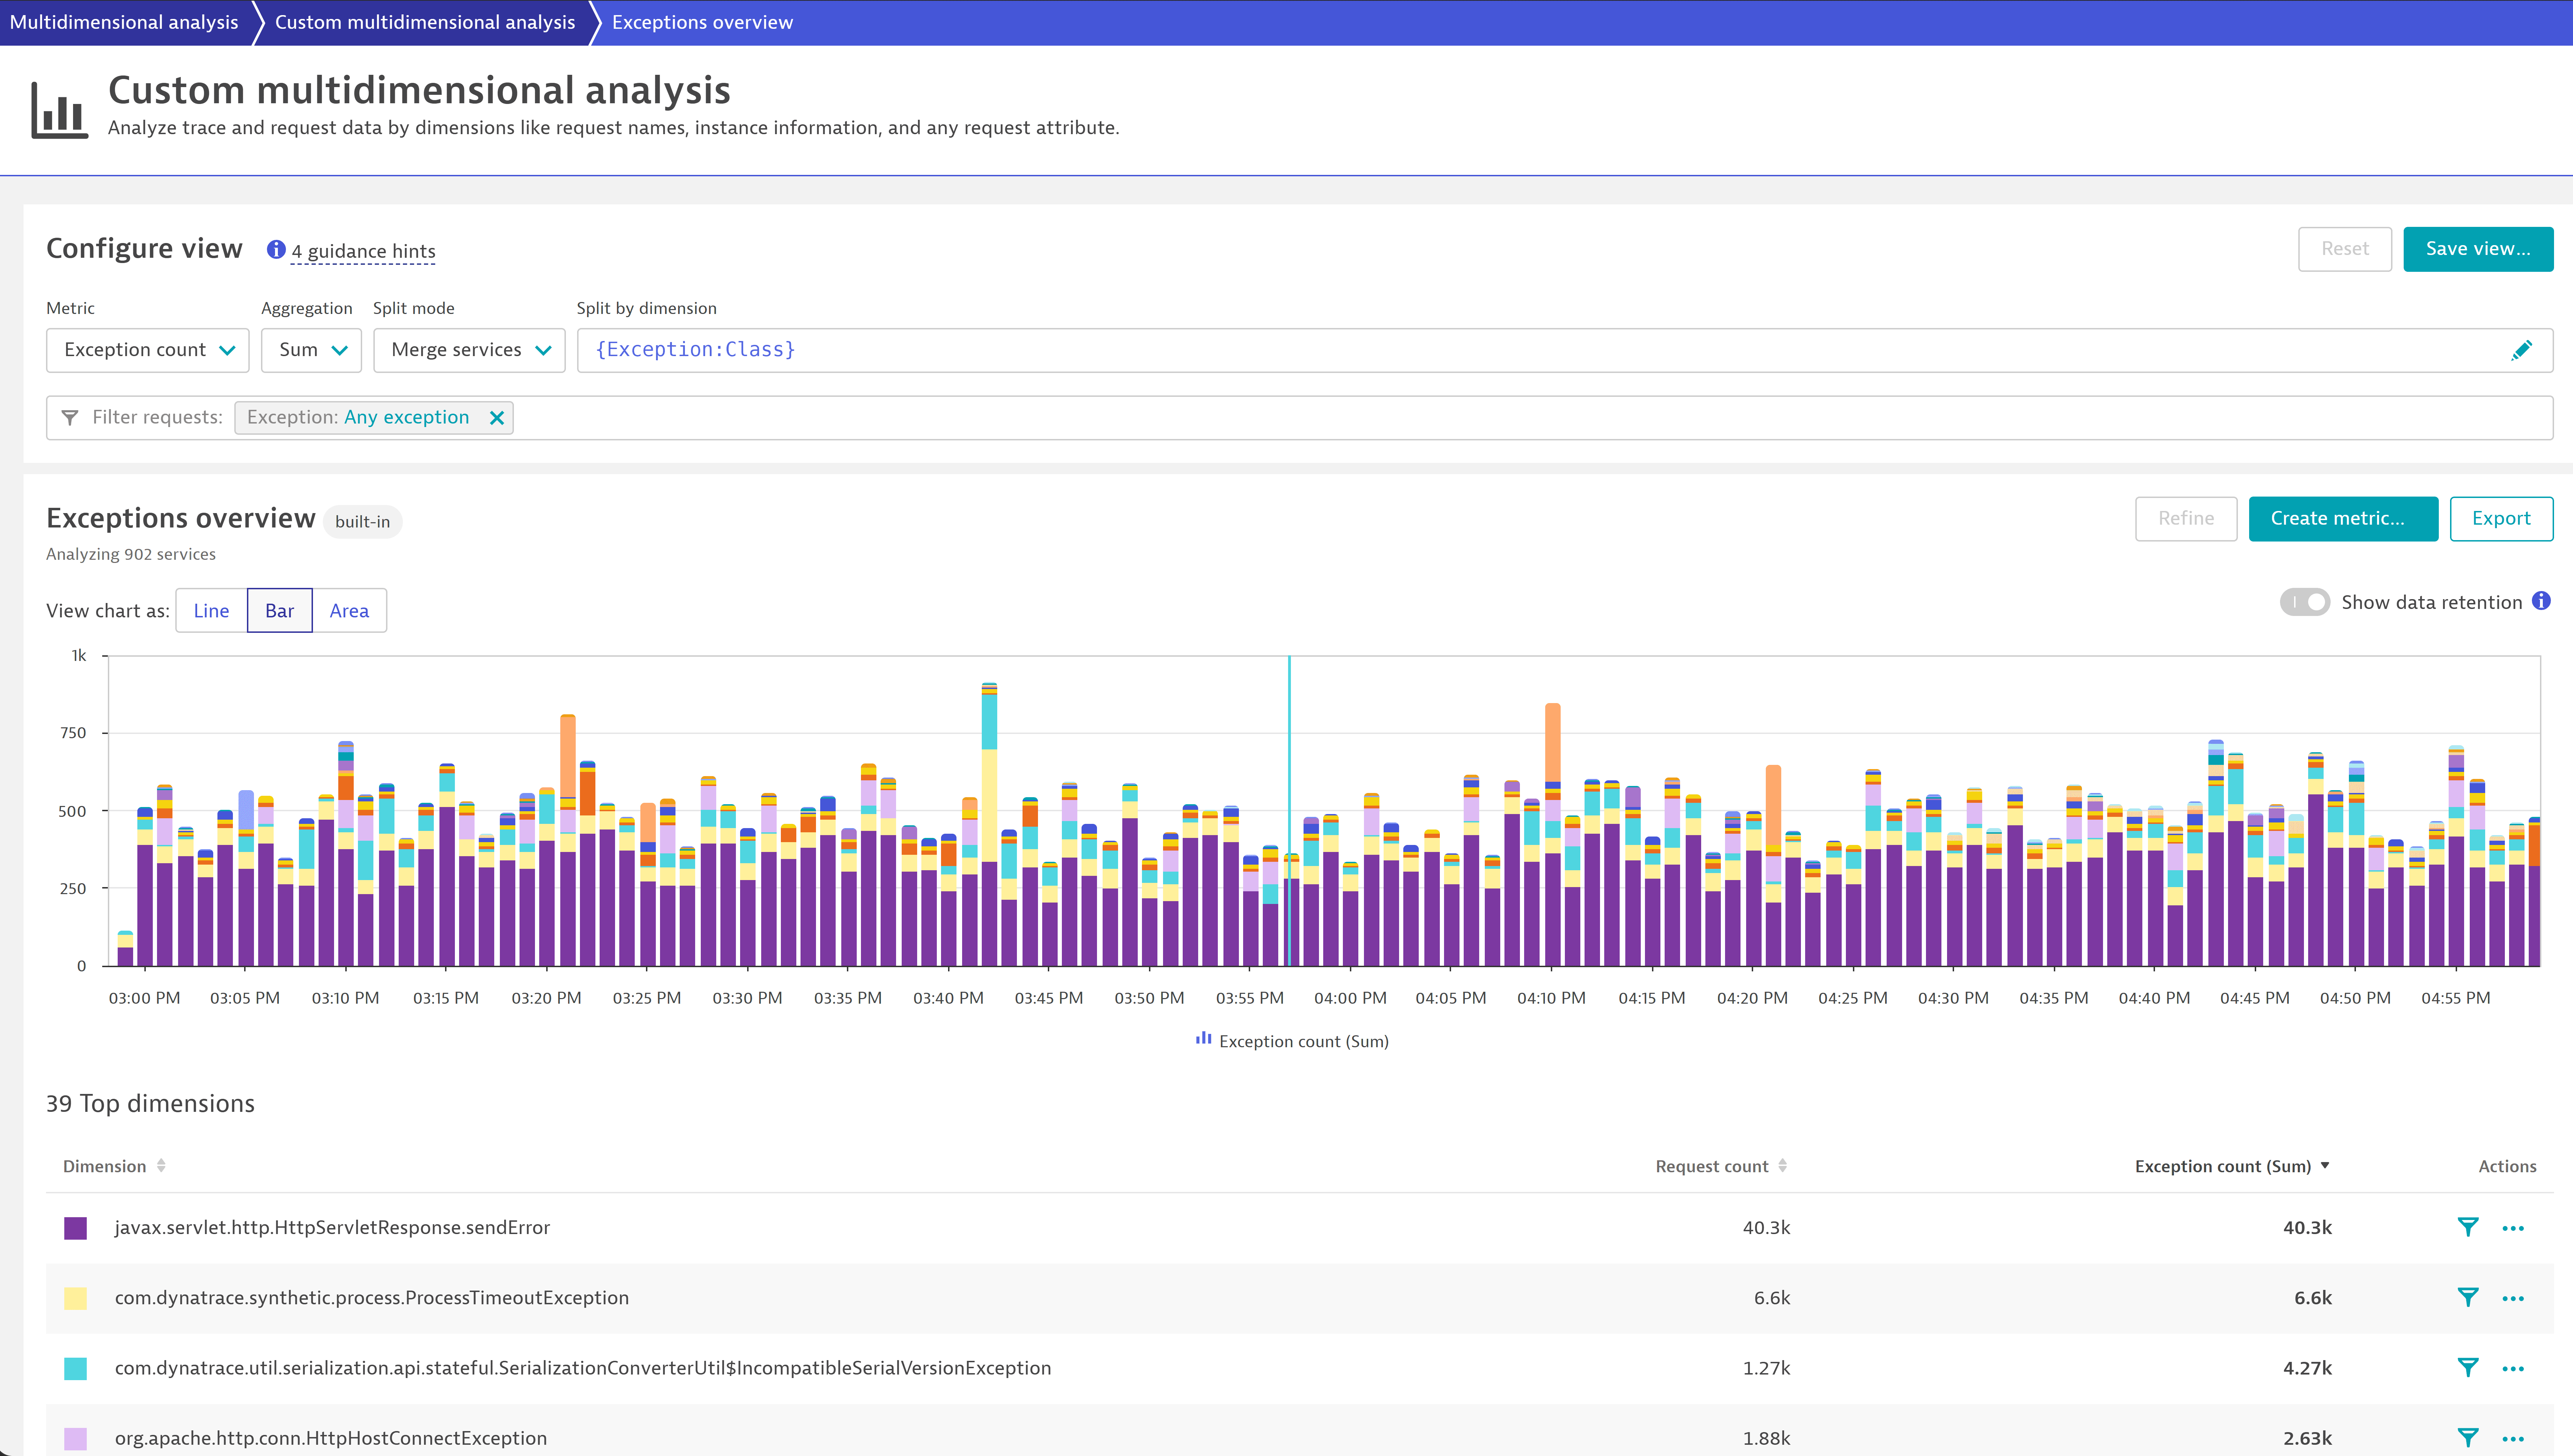Click the IncompatibleSerialVersionException dimension name

pos(583,1367)
